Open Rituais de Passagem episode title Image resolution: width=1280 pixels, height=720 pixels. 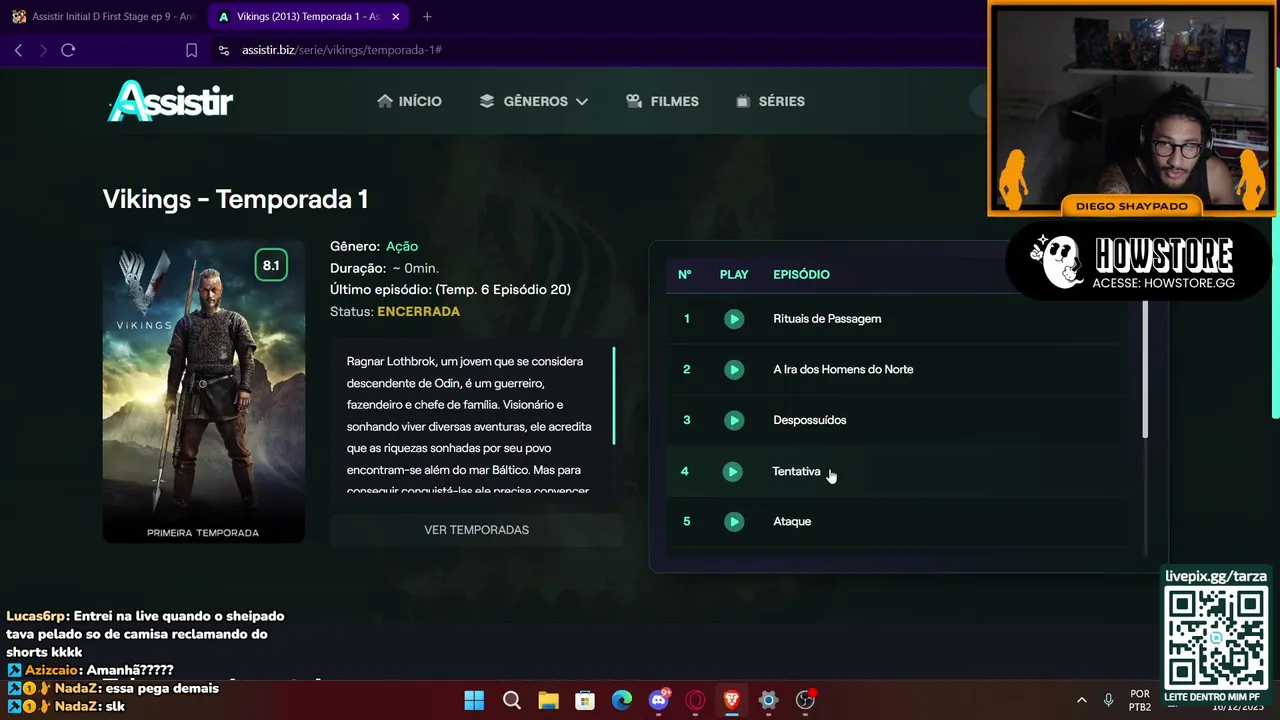pos(827,319)
